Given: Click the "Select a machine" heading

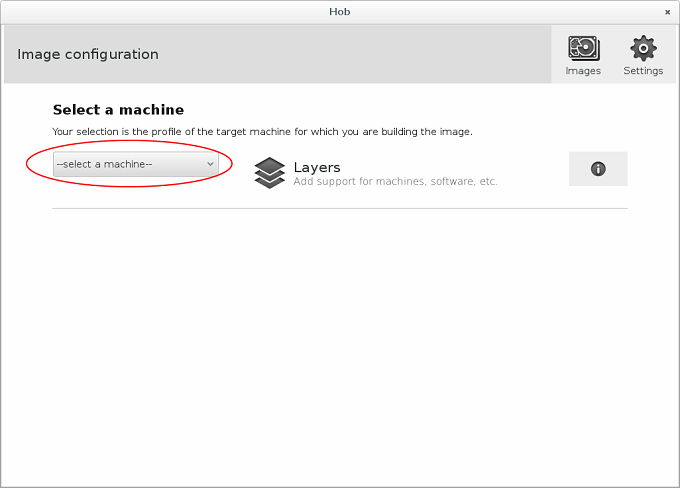Looking at the screenshot, I should click(x=118, y=110).
